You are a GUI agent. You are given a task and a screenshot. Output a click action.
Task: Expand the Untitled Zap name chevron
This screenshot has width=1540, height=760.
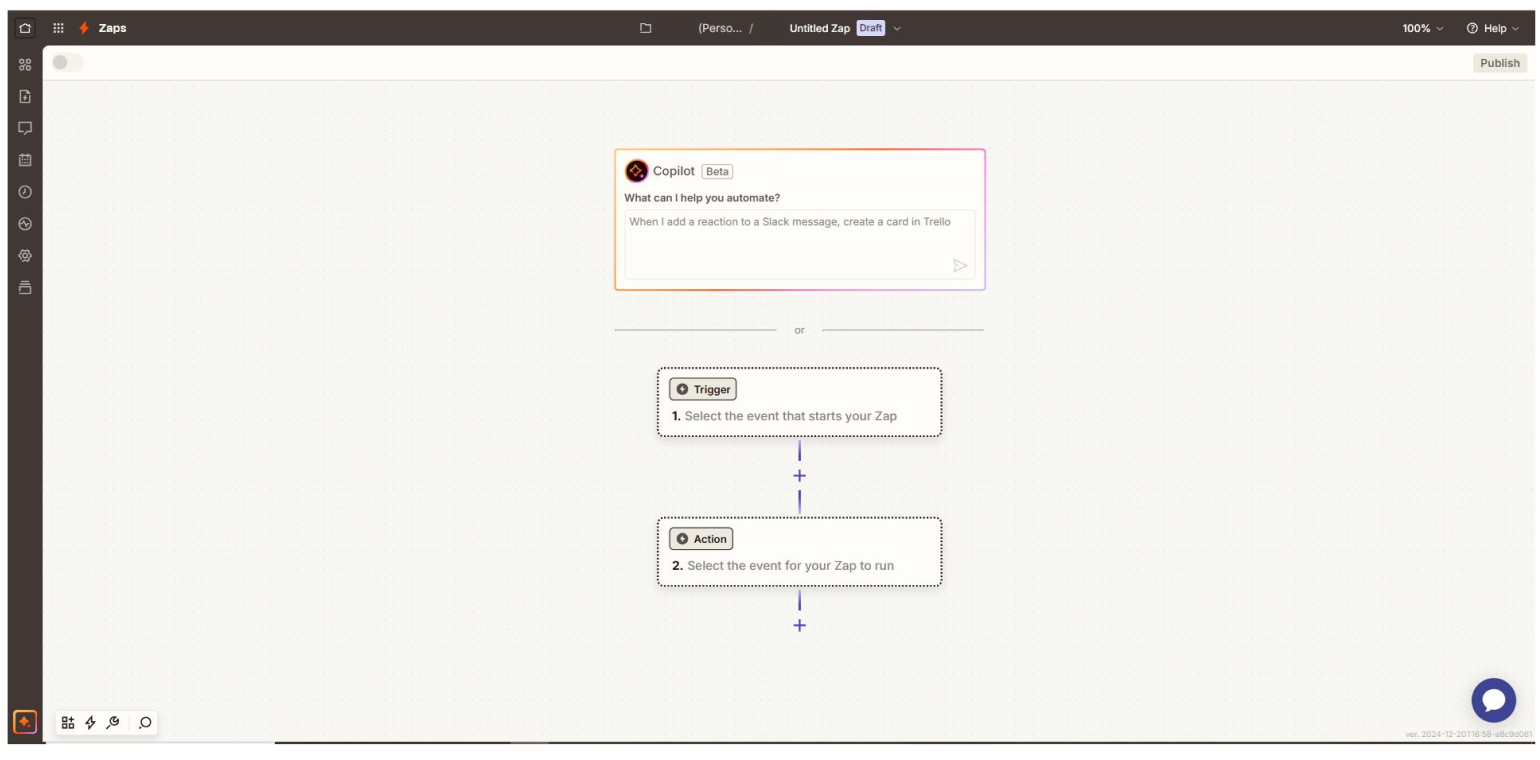[x=897, y=28]
